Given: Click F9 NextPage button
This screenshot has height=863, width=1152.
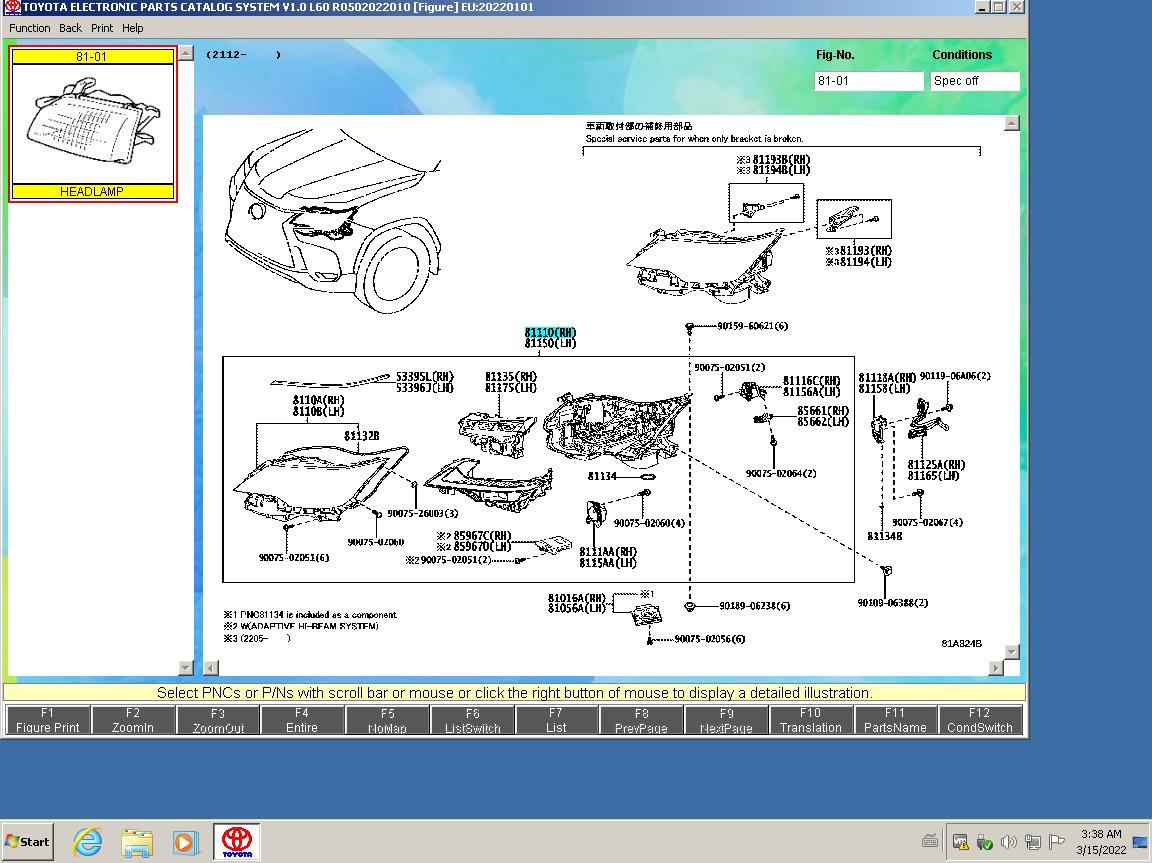Looking at the screenshot, I should click(727, 720).
